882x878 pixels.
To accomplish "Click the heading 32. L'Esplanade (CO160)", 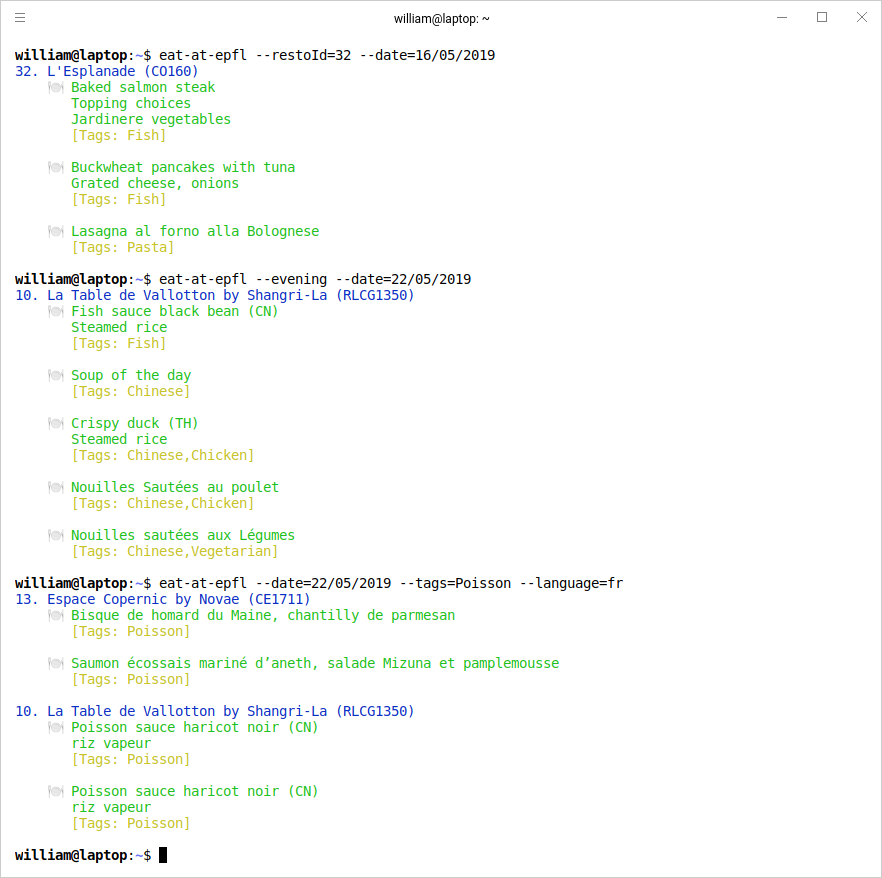I will coord(107,71).
